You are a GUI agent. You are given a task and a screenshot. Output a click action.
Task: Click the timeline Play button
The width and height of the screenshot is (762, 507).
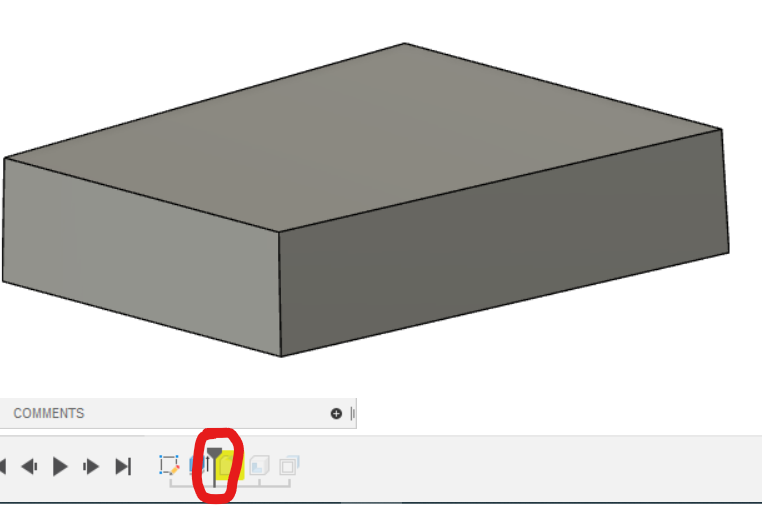[60, 466]
